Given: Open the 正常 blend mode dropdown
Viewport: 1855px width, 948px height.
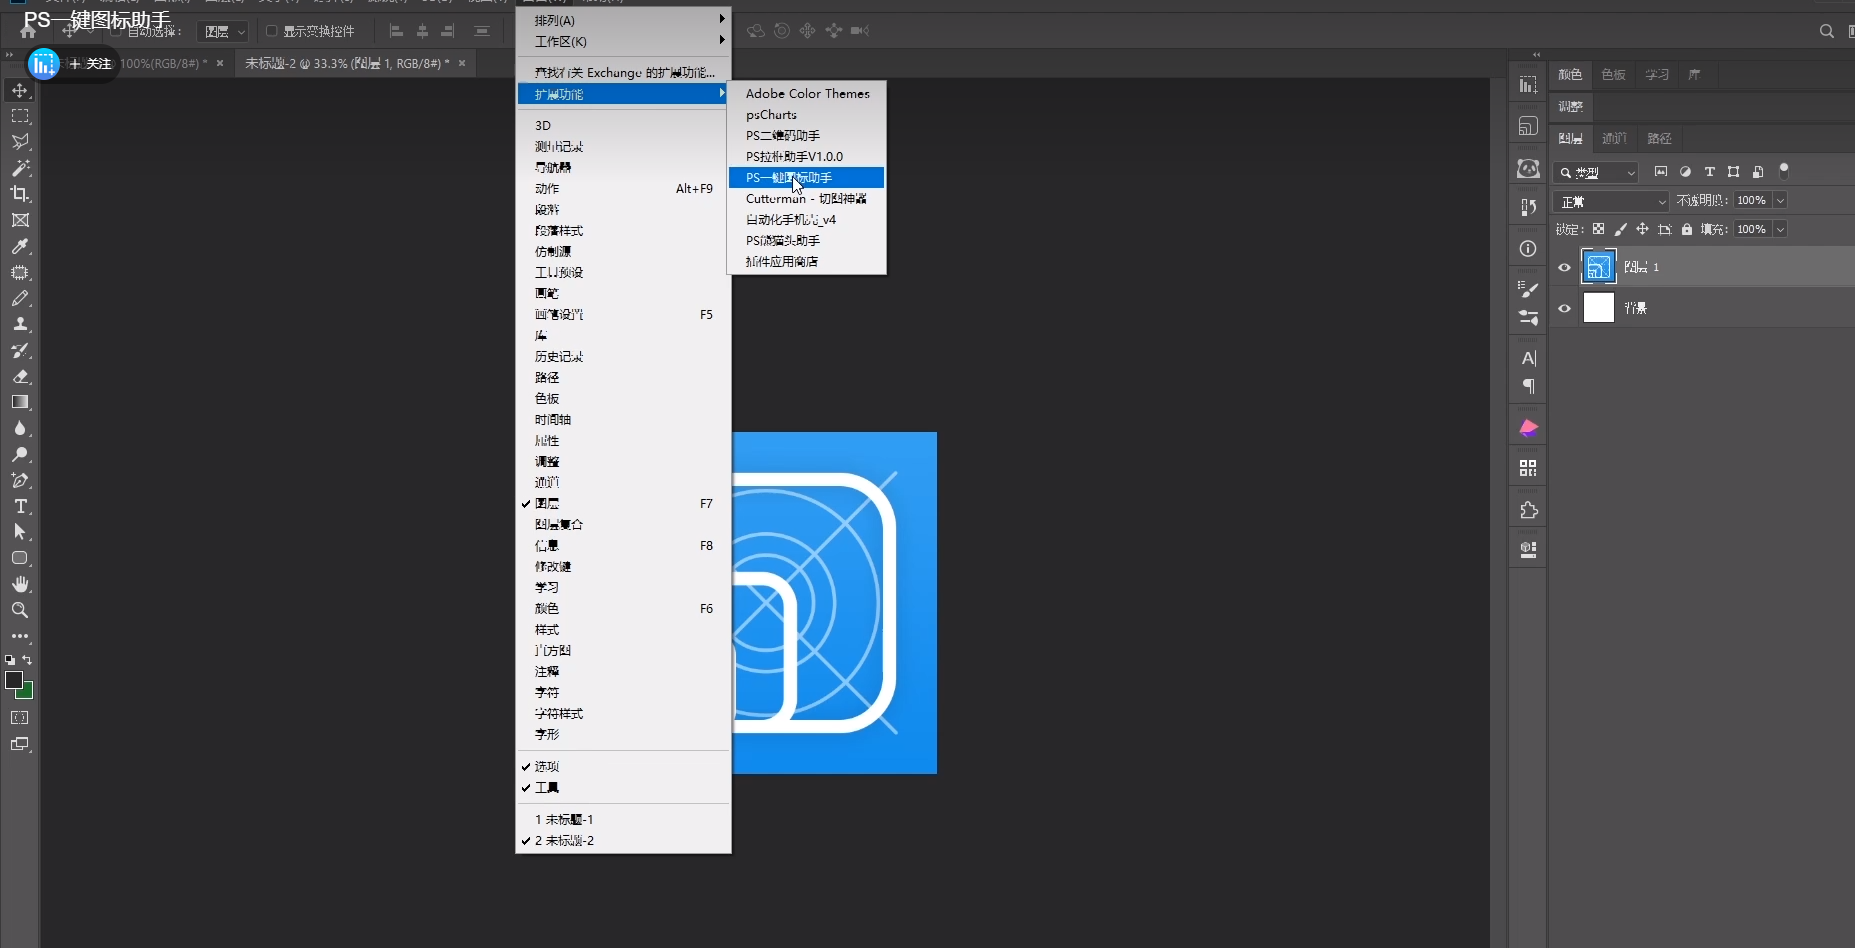Looking at the screenshot, I should point(1611,201).
